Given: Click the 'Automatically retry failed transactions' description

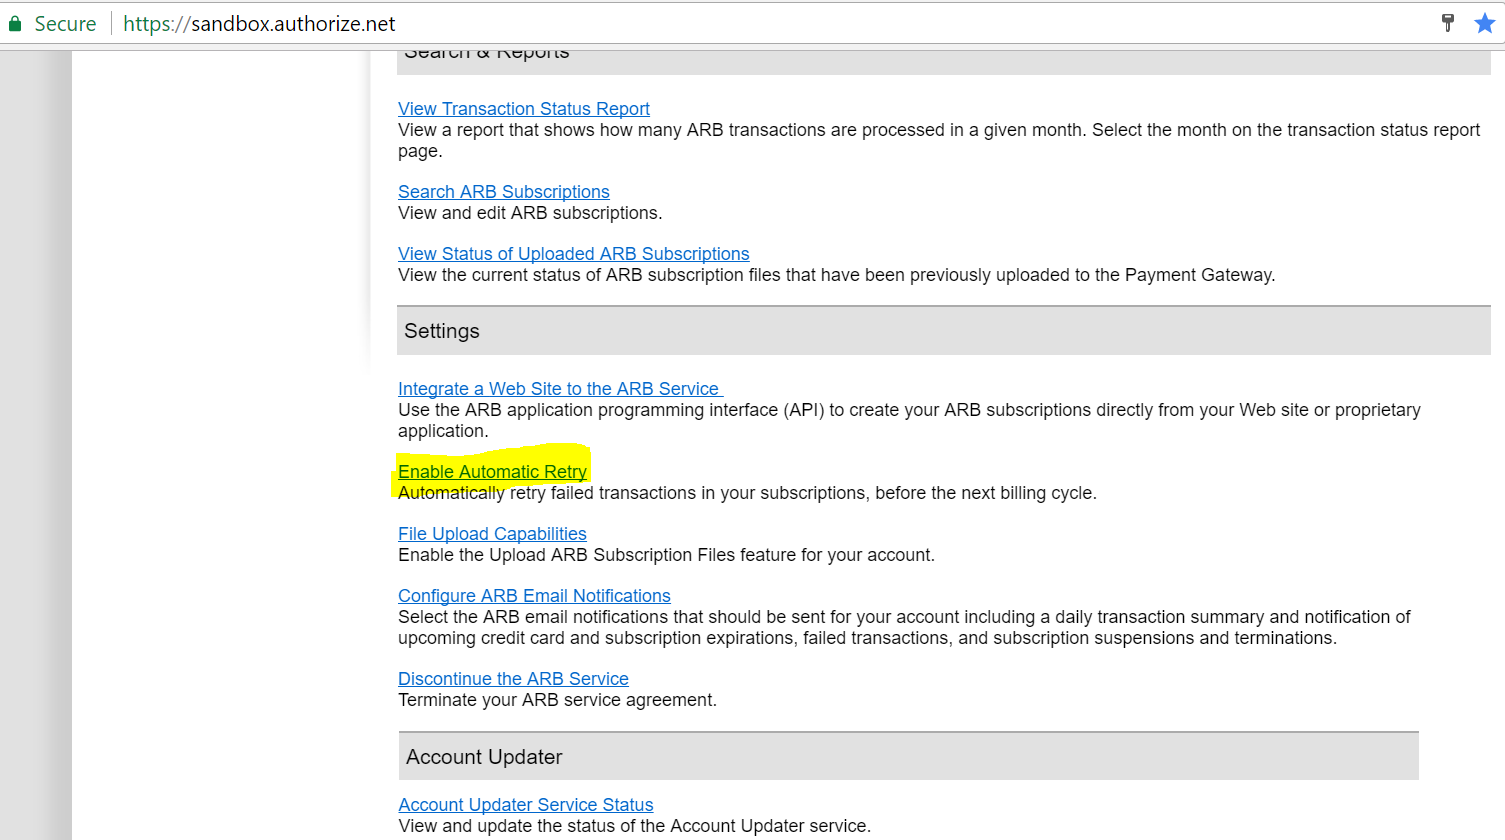Looking at the screenshot, I should (x=746, y=493).
